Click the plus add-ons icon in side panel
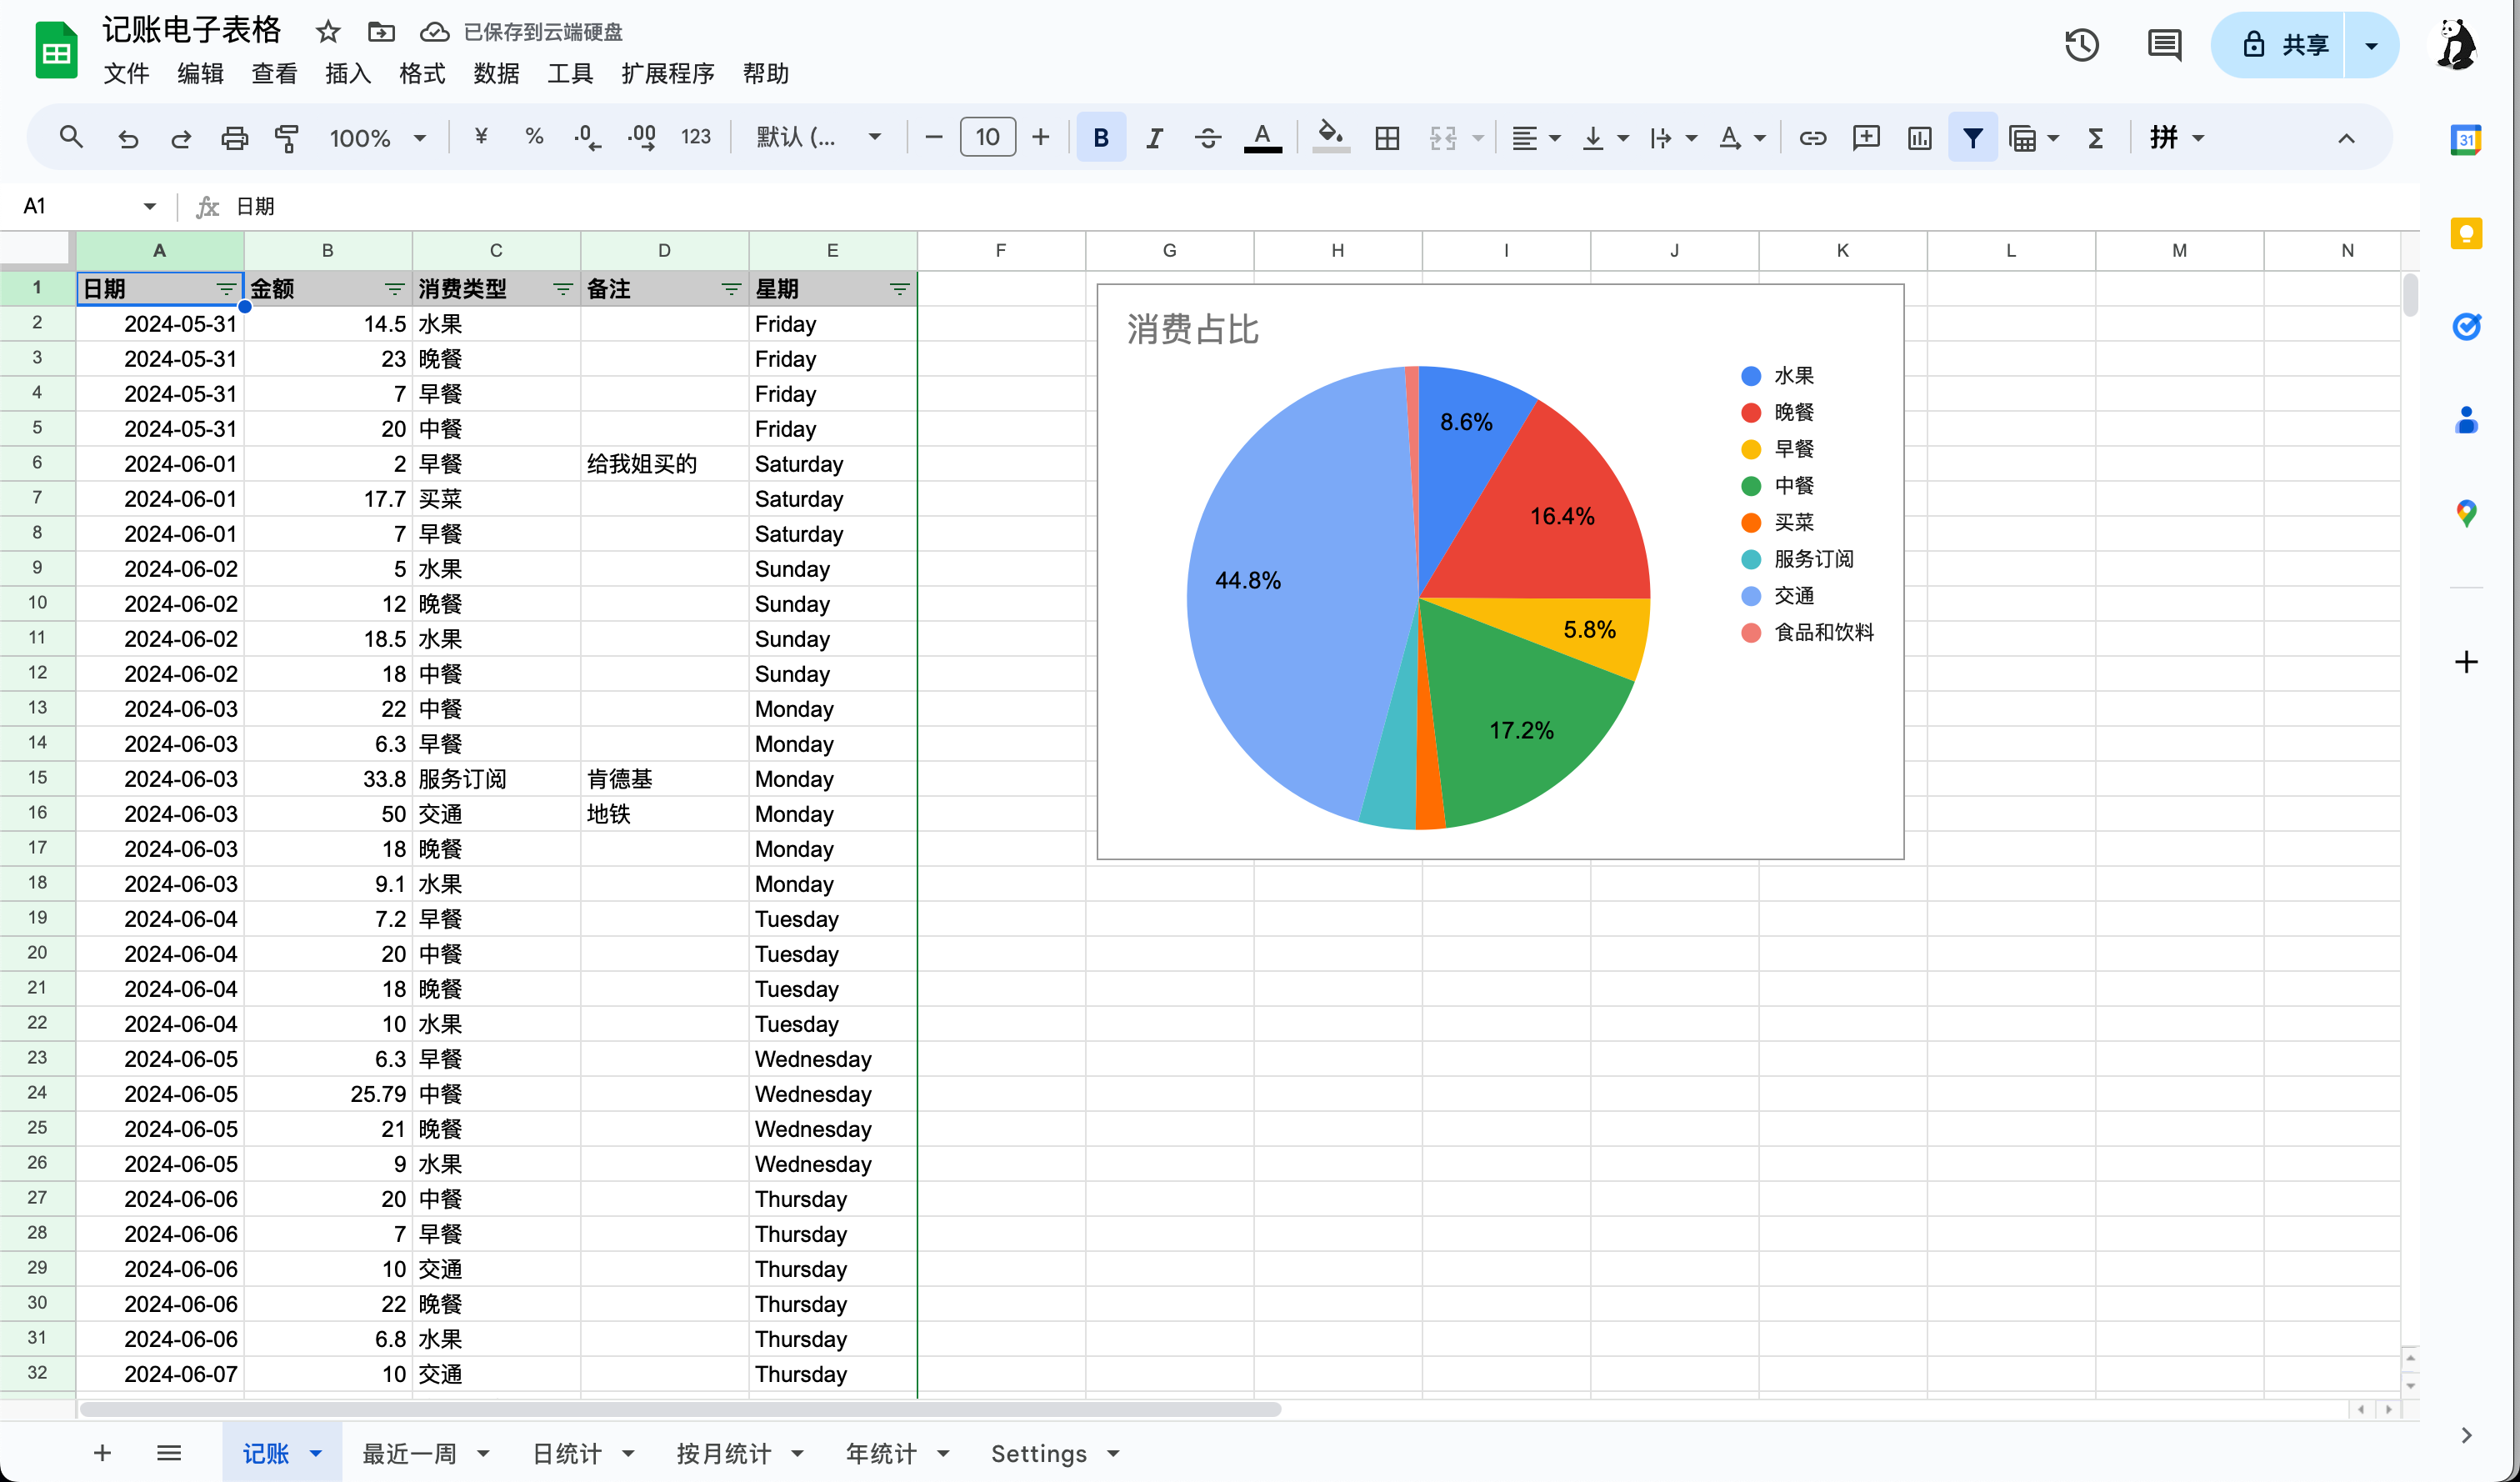Image resolution: width=2520 pixels, height=1482 pixels. (2466, 662)
